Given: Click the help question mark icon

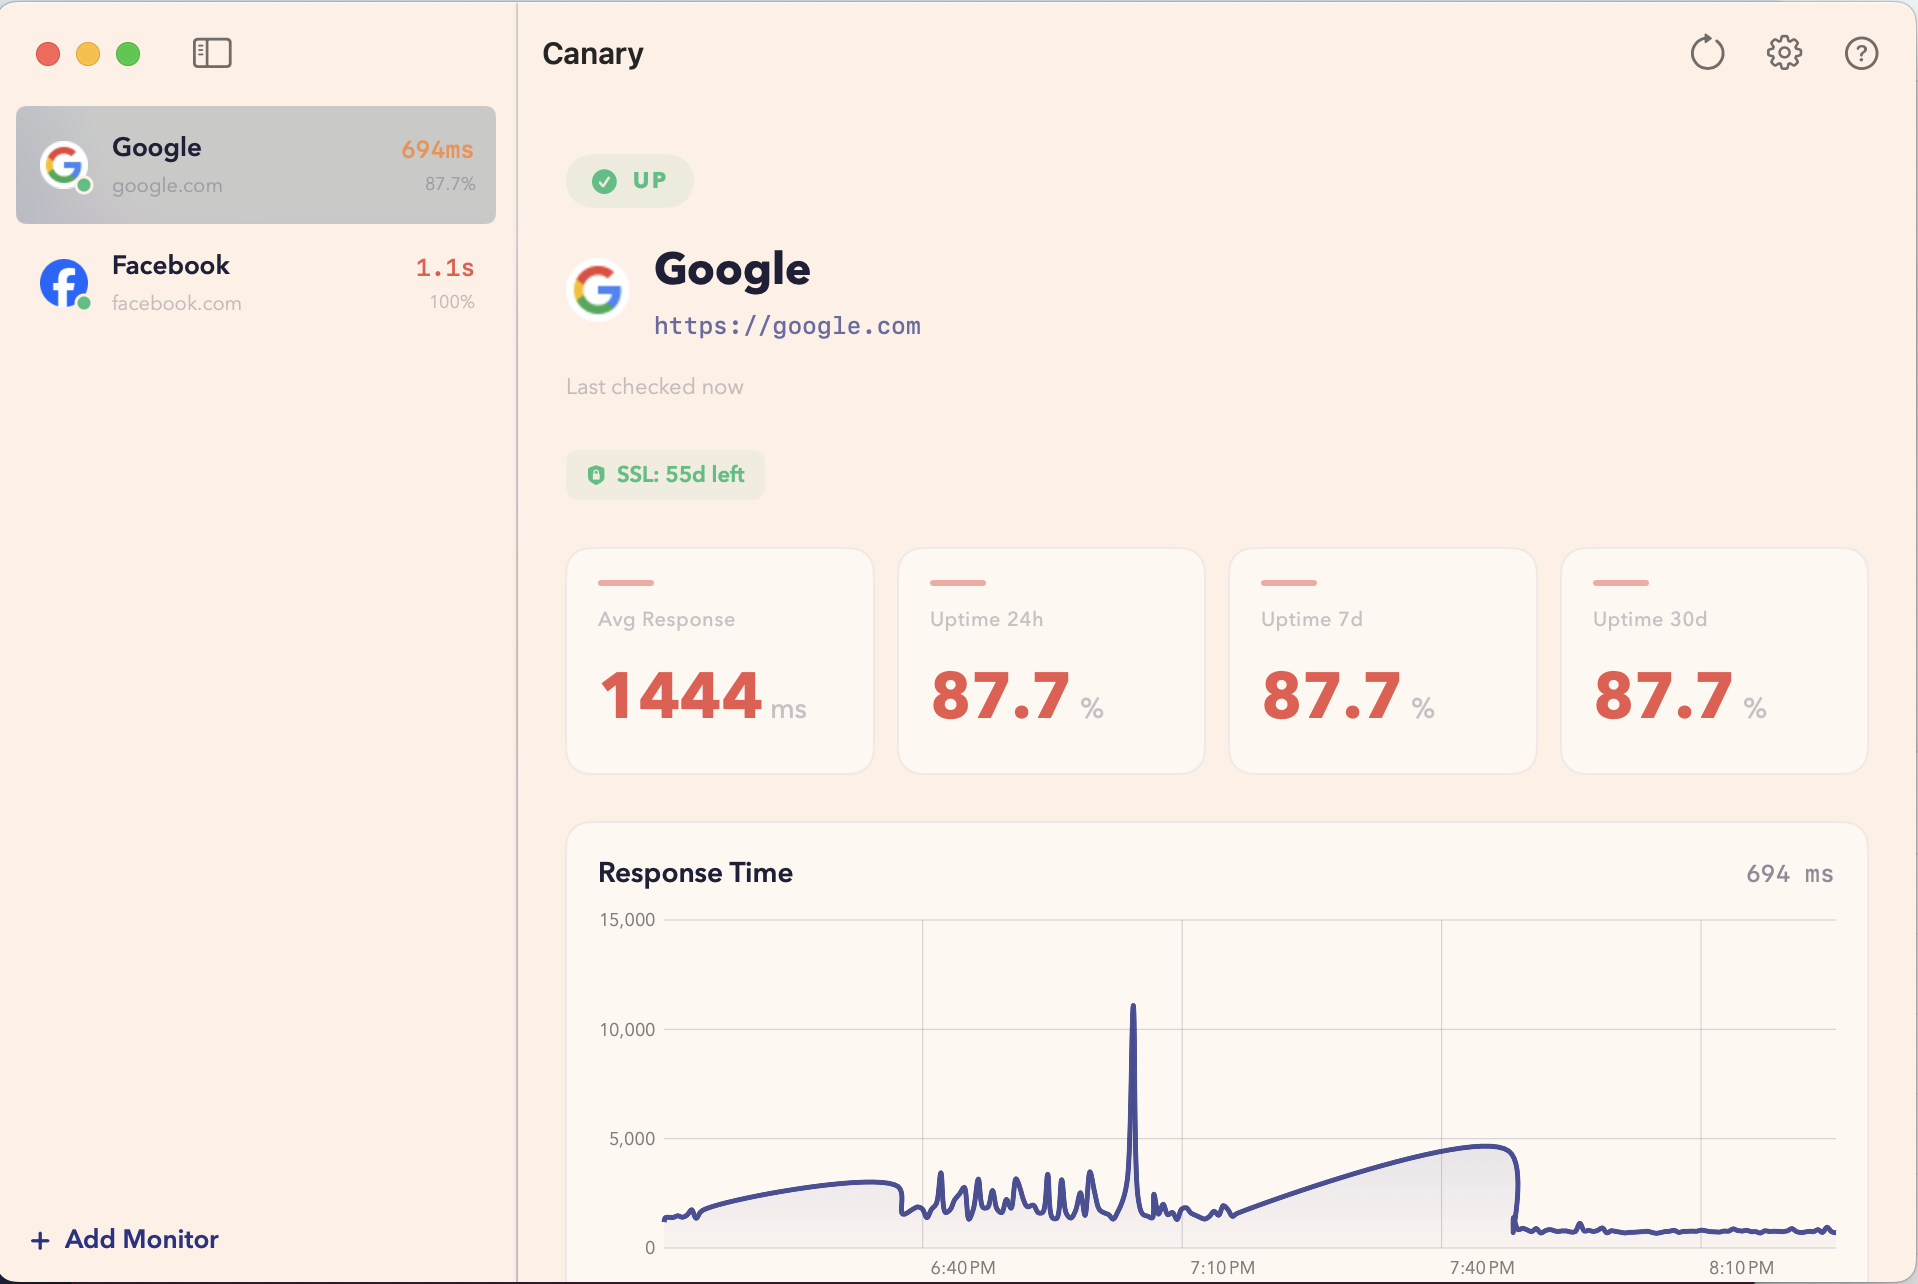Looking at the screenshot, I should pos(1861,53).
